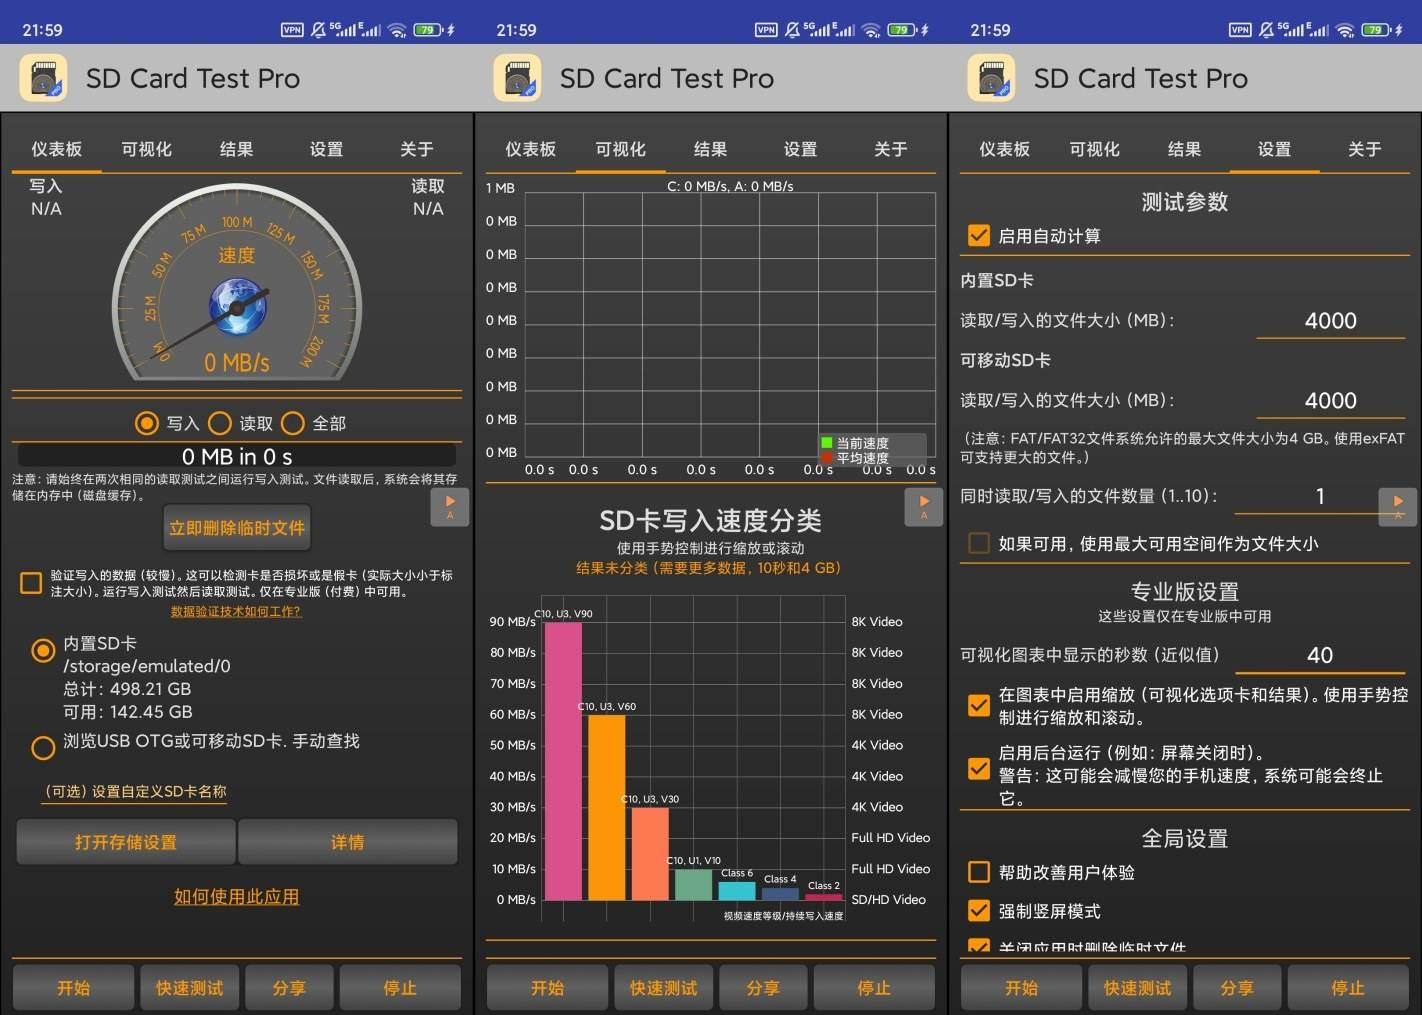The height and width of the screenshot is (1015, 1422).
Task: Tap the play icon next to the file count field
Action: coord(1397,506)
